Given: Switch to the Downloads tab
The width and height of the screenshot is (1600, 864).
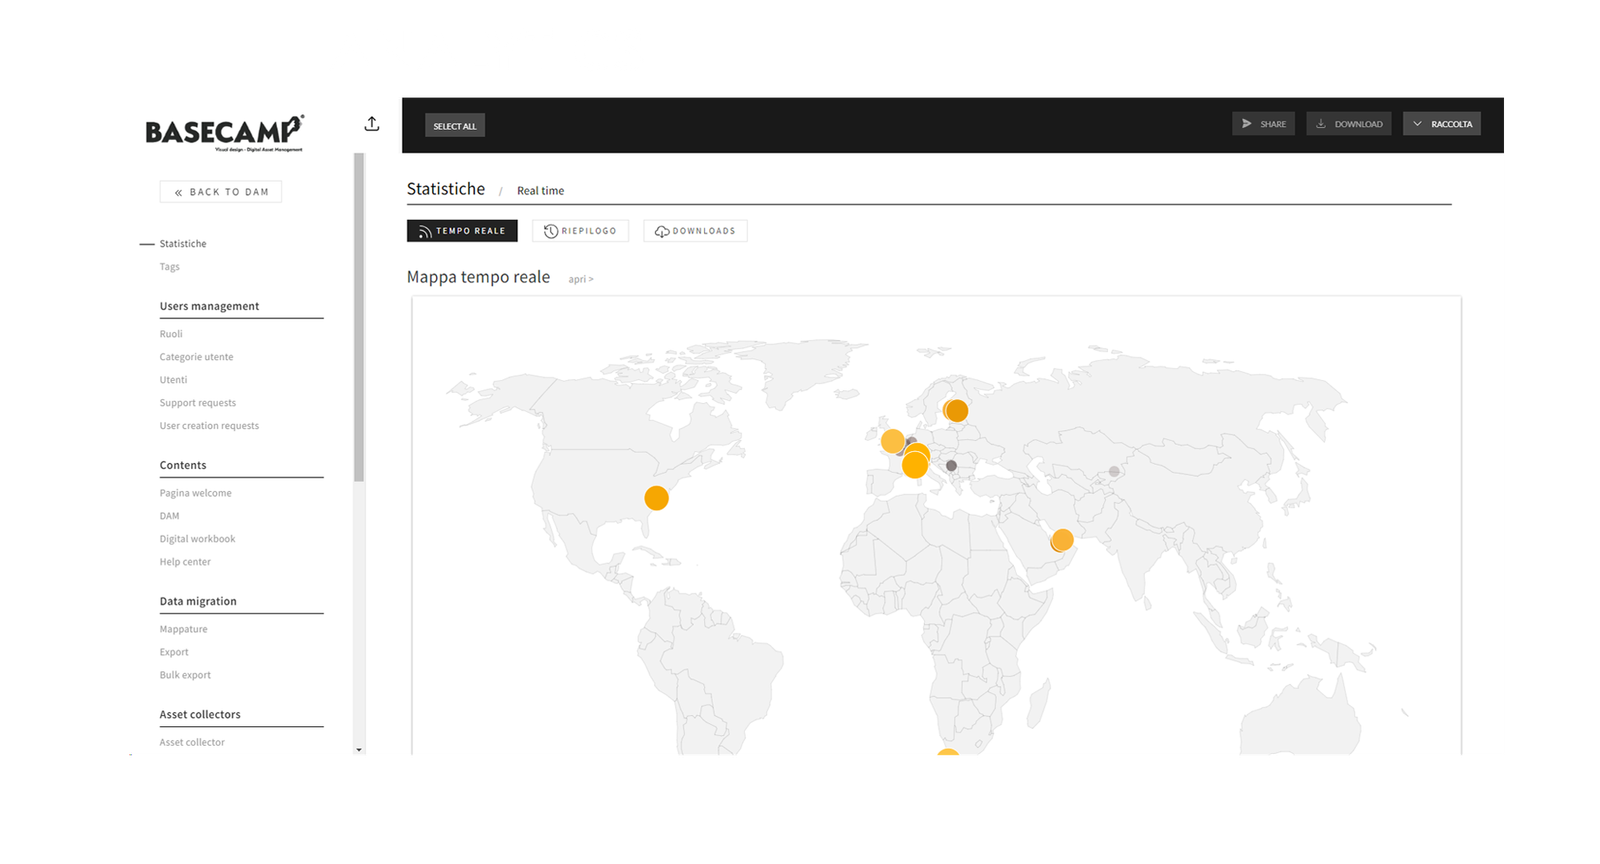Looking at the screenshot, I should pos(695,231).
